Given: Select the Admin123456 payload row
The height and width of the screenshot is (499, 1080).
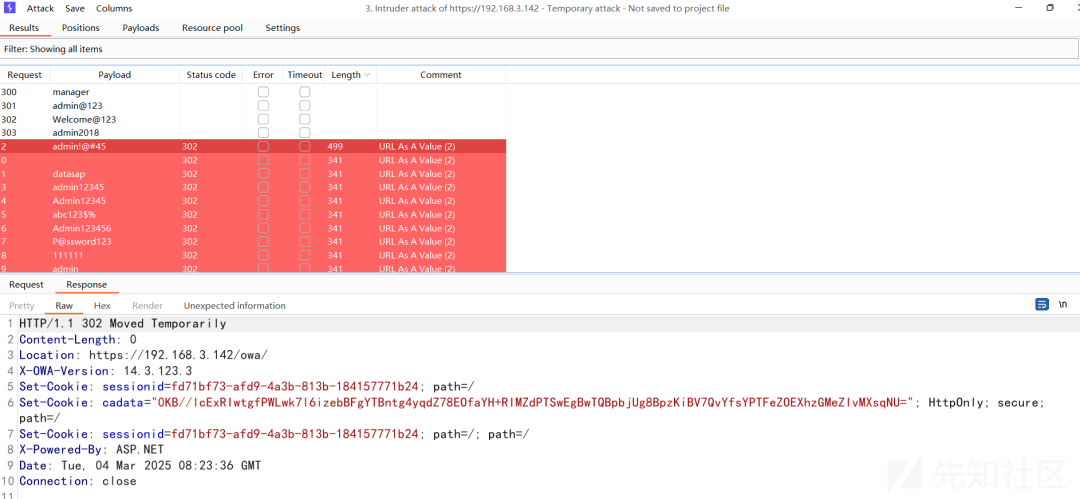Looking at the screenshot, I should point(253,228).
